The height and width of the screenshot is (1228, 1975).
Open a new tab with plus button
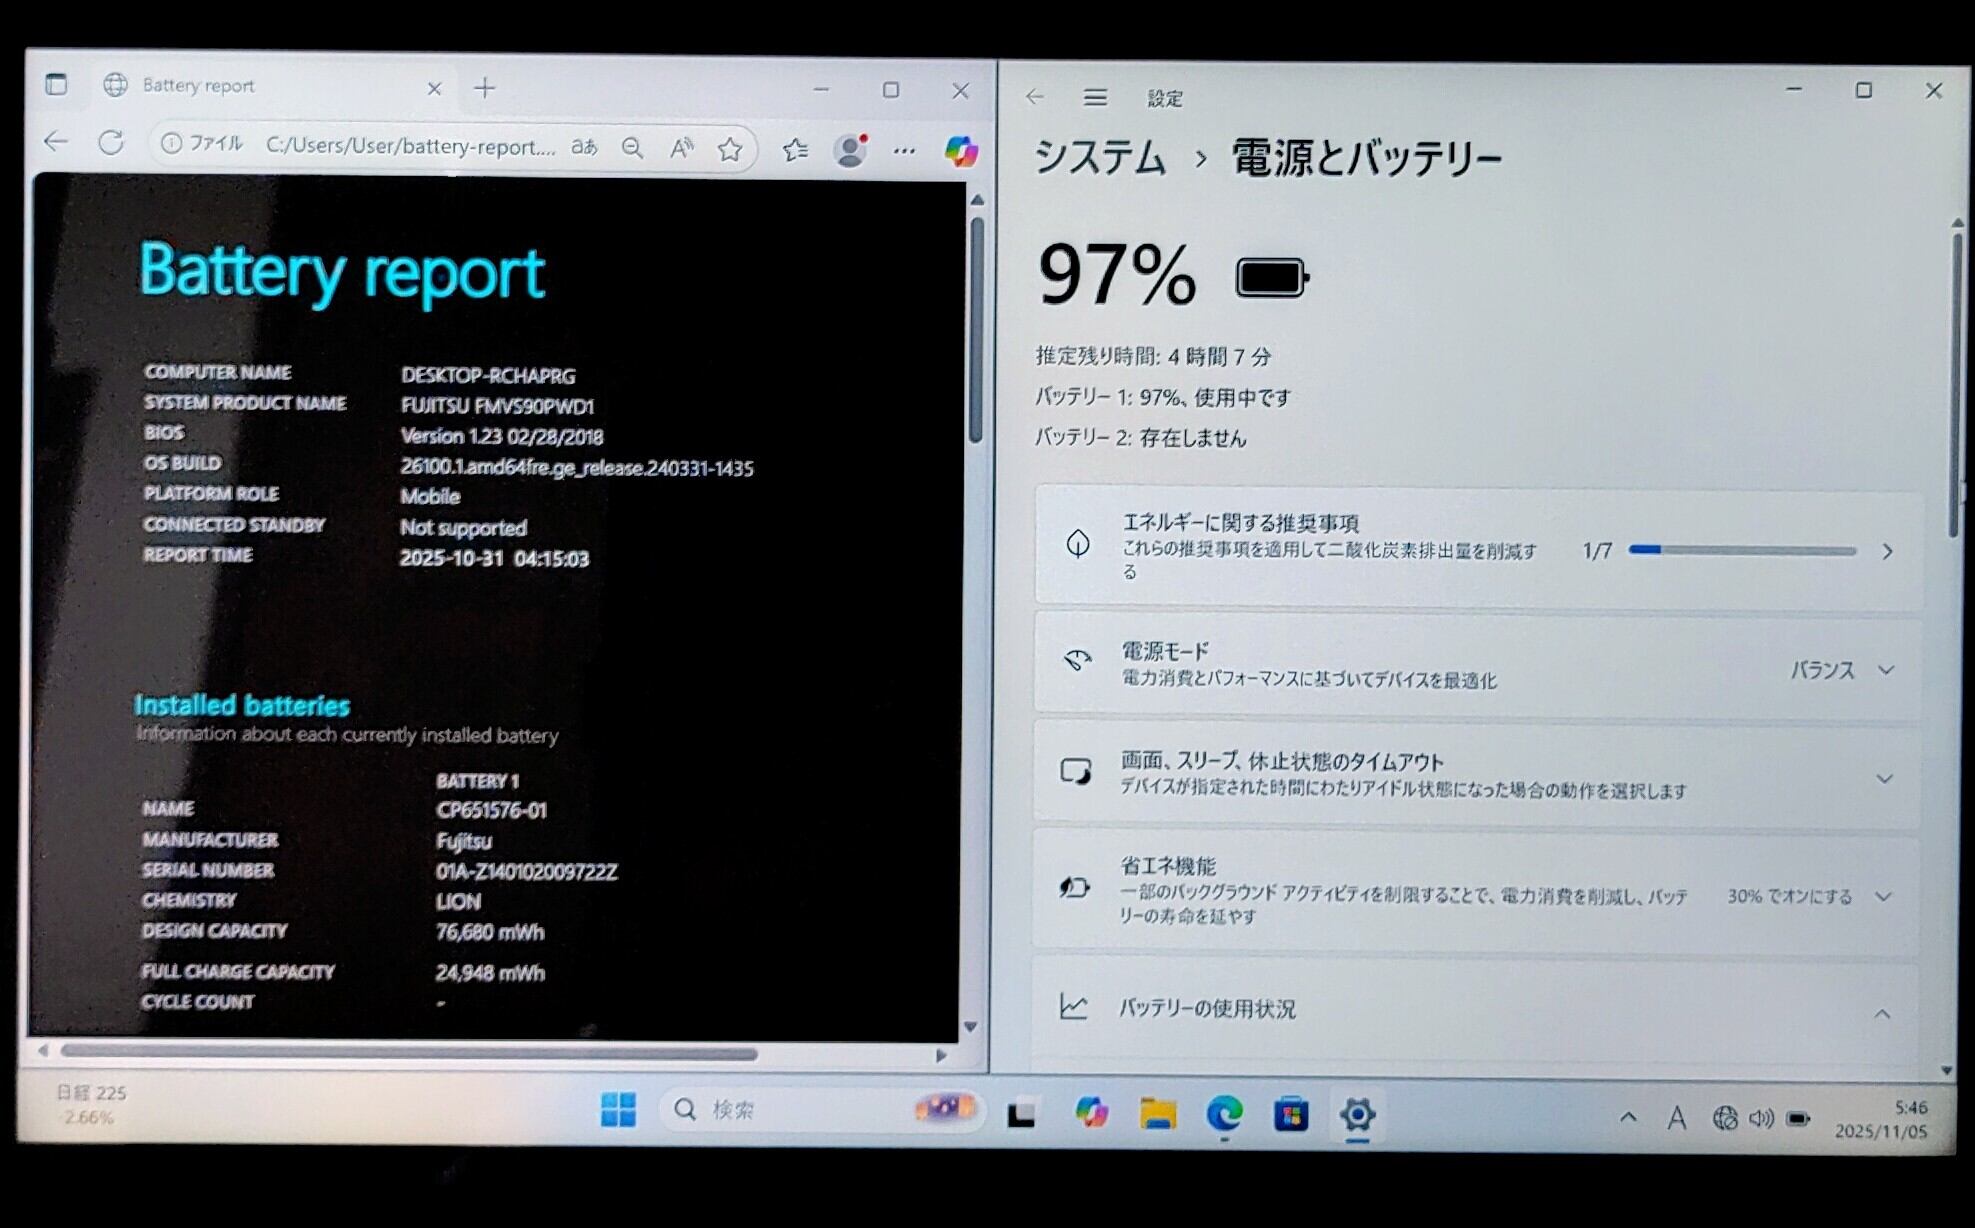[x=485, y=88]
